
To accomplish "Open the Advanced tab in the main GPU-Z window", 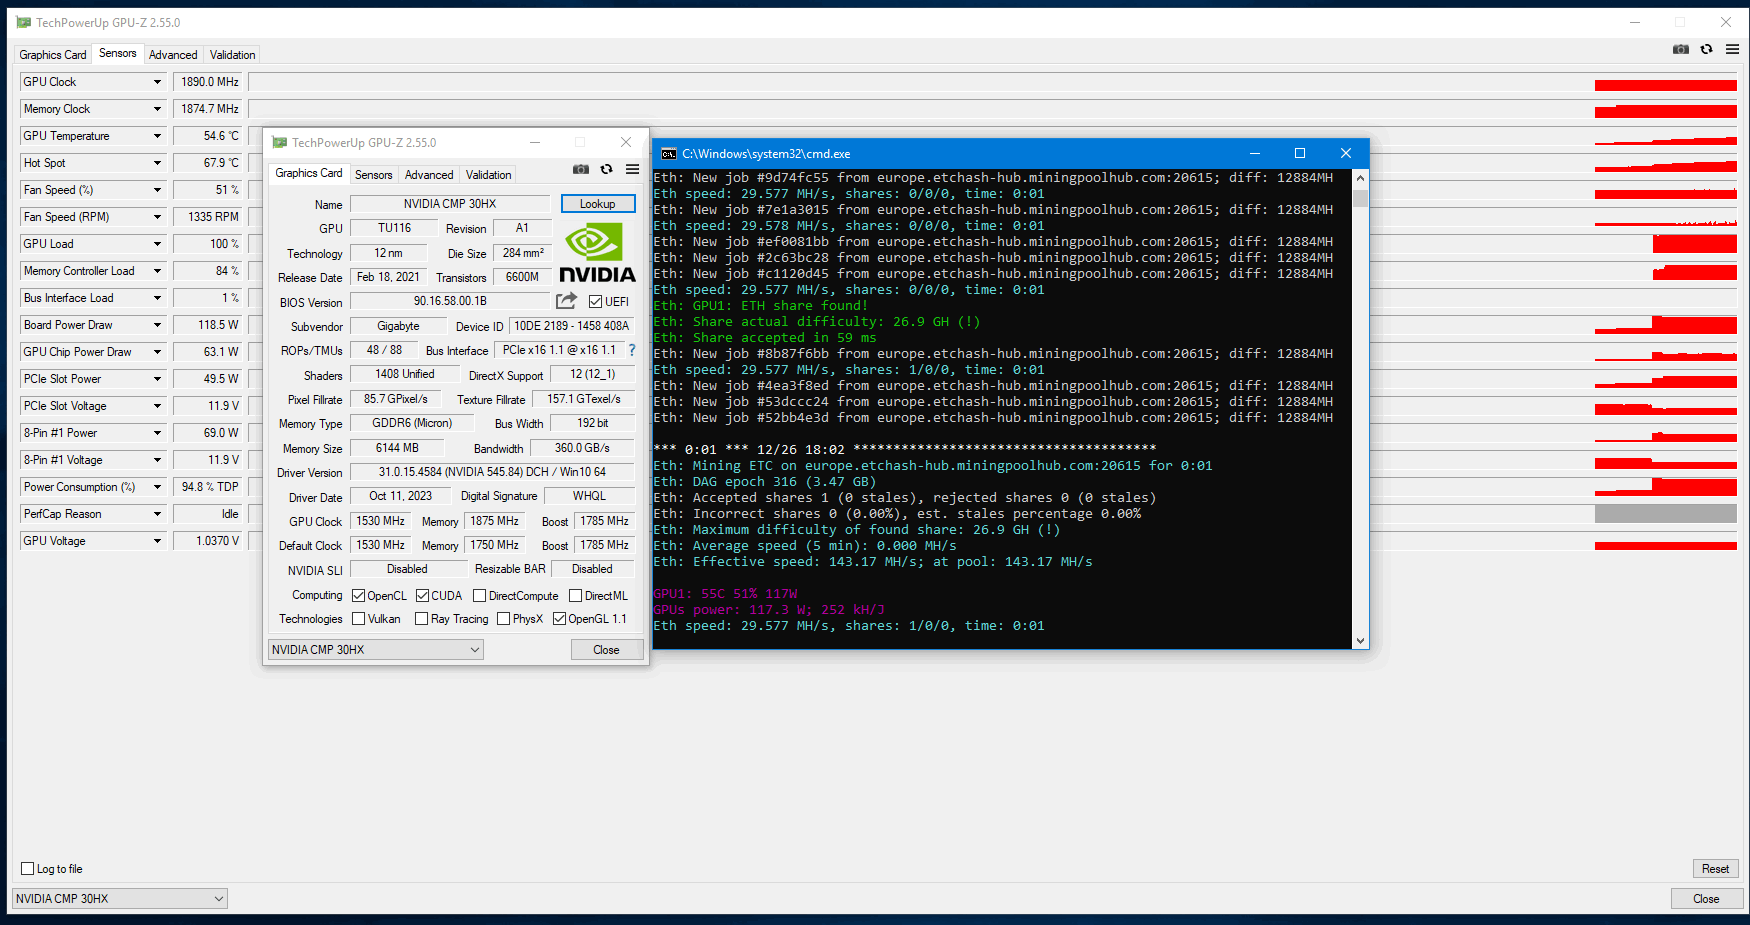I will pyautogui.click(x=173, y=55).
